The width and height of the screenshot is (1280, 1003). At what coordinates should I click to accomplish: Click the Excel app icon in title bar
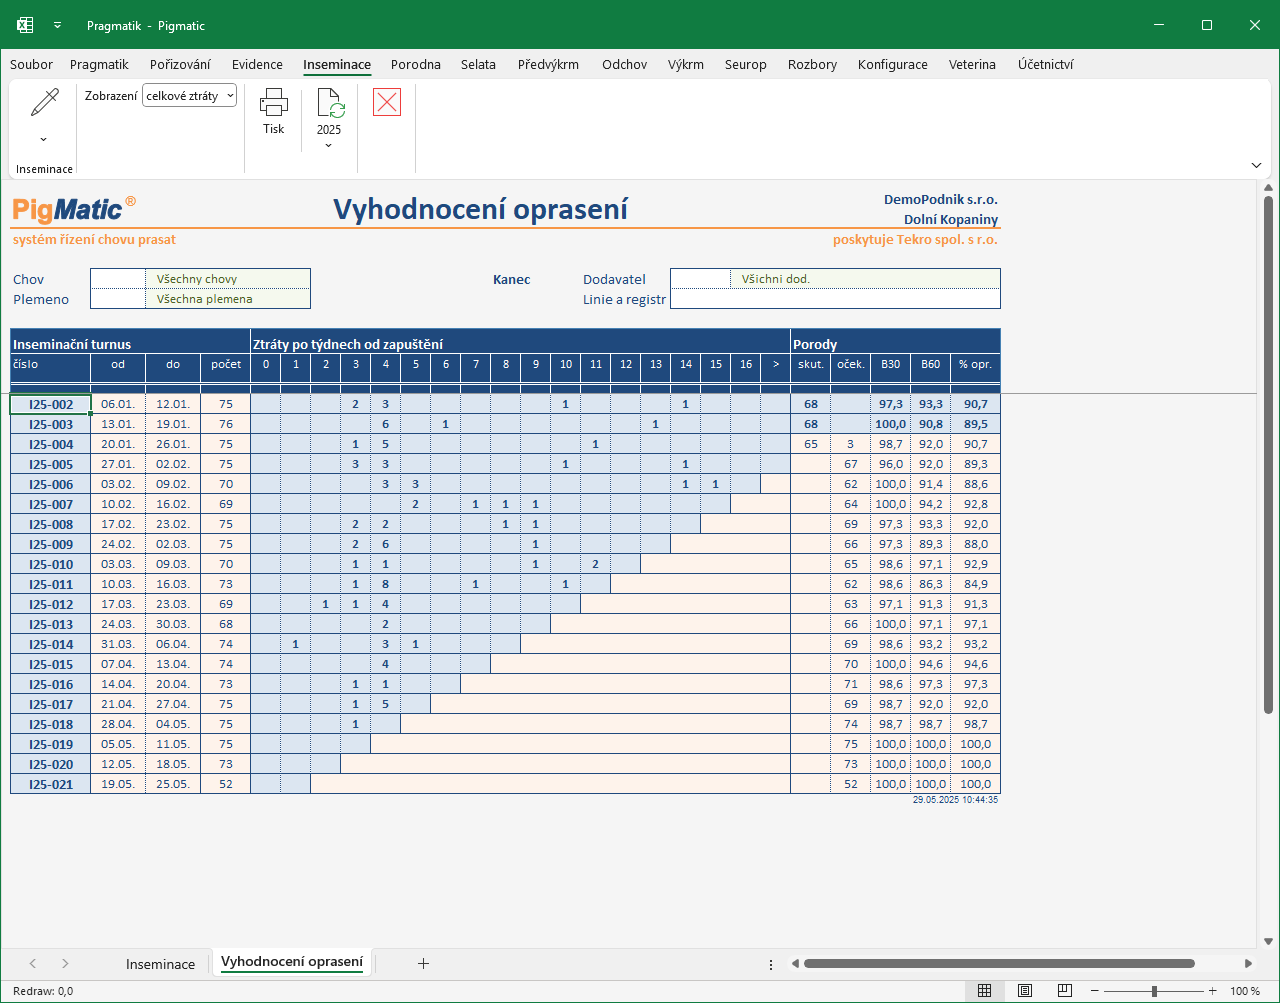[x=25, y=25]
